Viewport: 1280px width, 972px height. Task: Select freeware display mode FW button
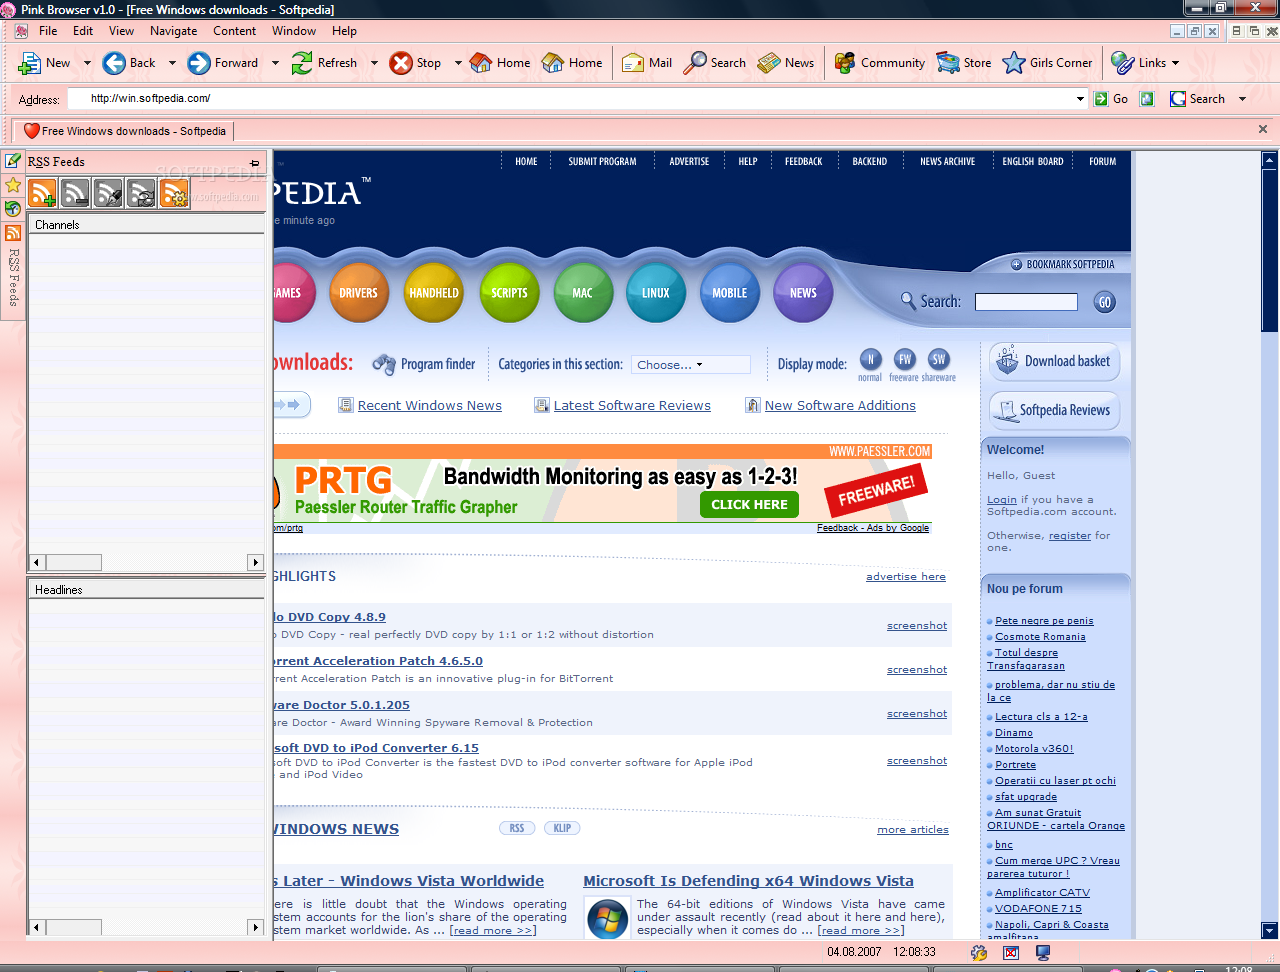(904, 359)
